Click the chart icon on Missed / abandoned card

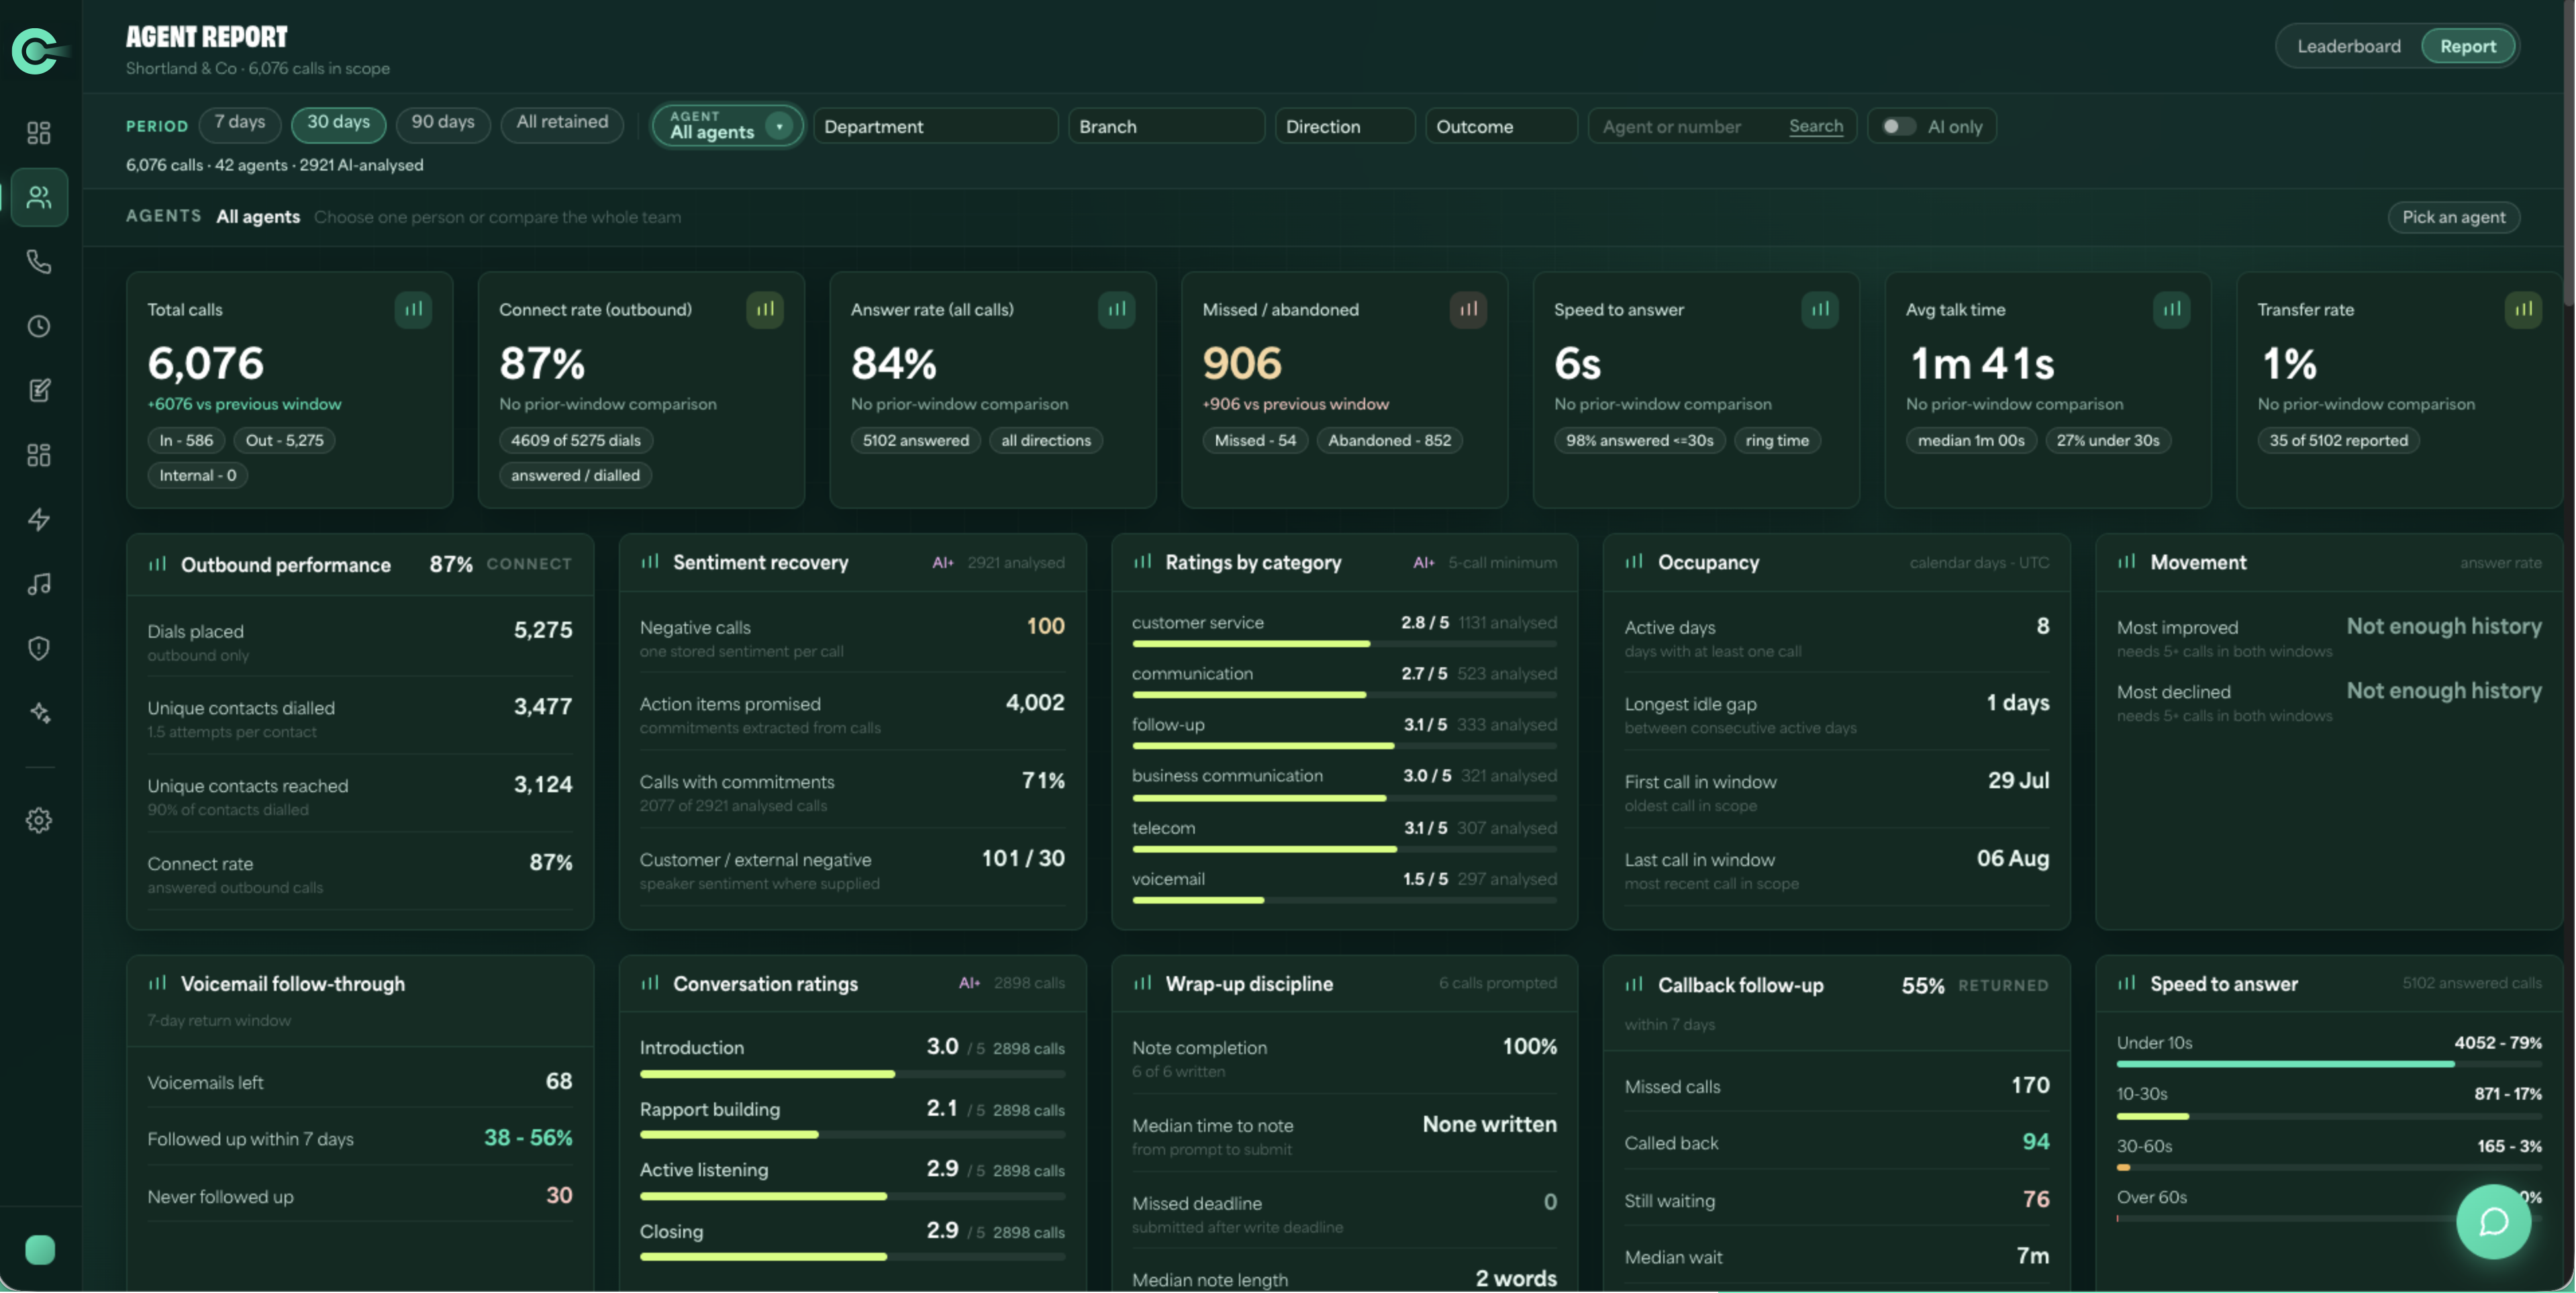point(1468,309)
